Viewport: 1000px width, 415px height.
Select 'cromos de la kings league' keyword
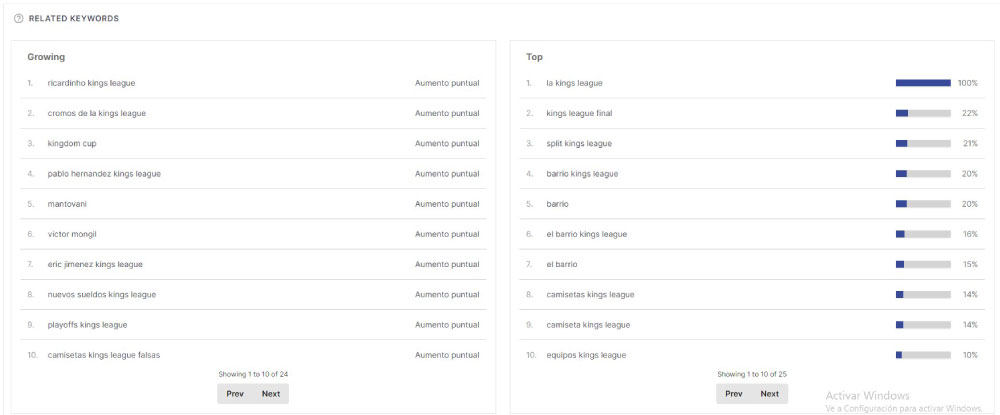96,113
